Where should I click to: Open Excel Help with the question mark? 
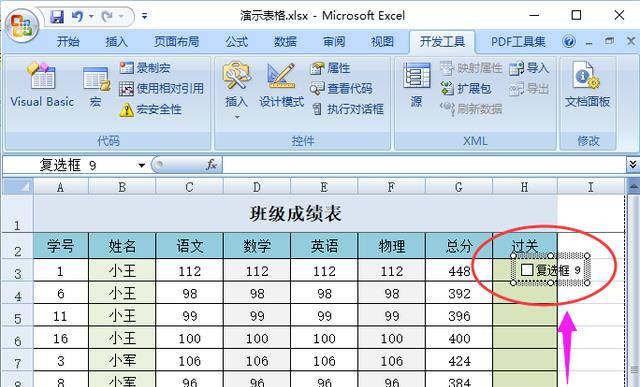tap(569, 41)
